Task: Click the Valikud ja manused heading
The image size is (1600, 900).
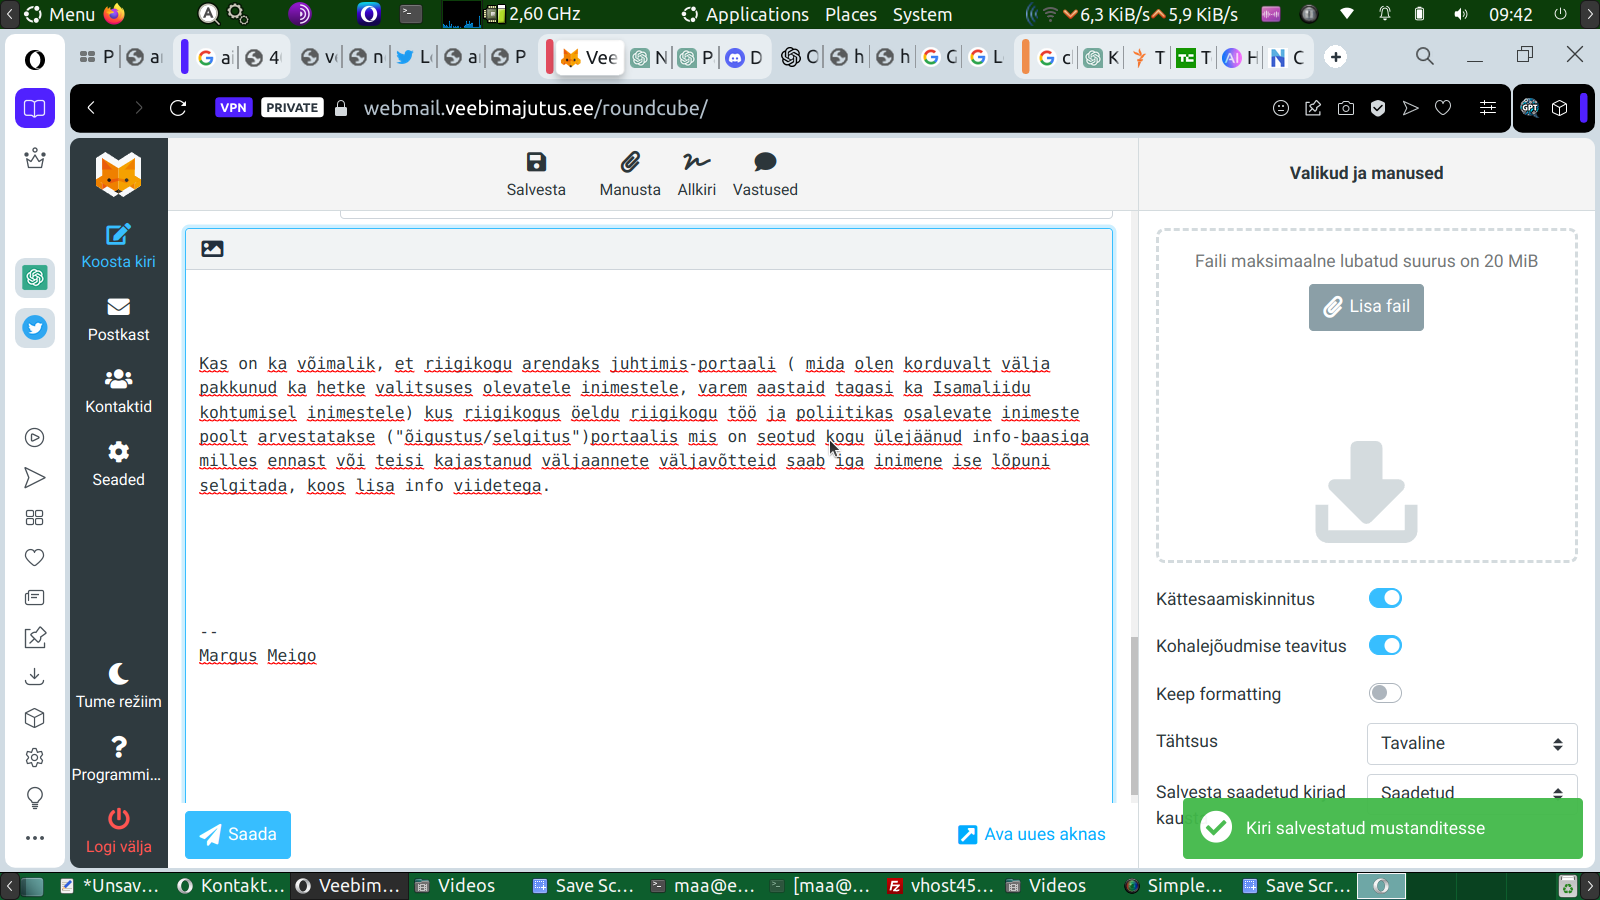Action: click(x=1366, y=173)
